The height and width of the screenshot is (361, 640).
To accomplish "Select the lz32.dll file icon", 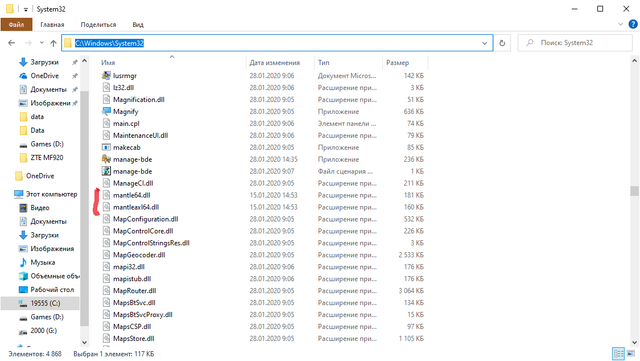I will [106, 87].
